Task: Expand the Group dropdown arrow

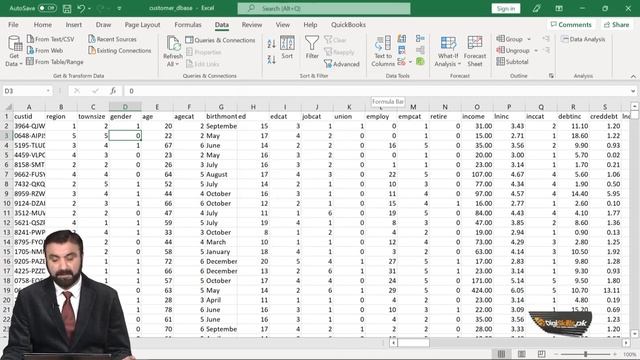Action: (529, 39)
